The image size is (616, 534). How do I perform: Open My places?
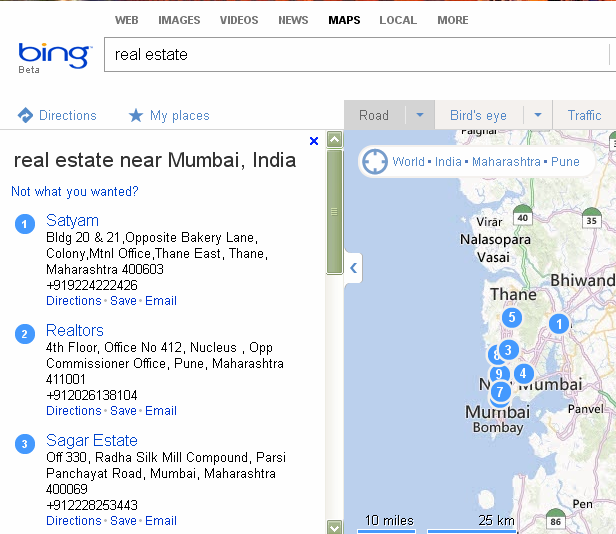click(x=180, y=116)
